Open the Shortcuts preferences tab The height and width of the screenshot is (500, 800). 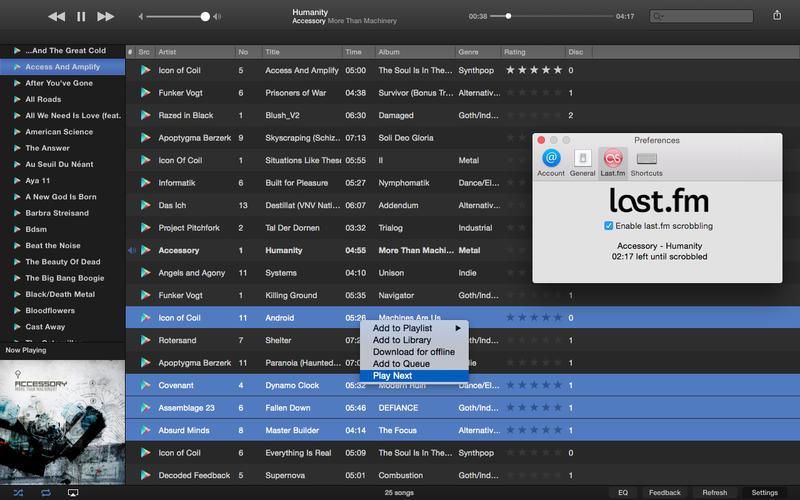646,163
